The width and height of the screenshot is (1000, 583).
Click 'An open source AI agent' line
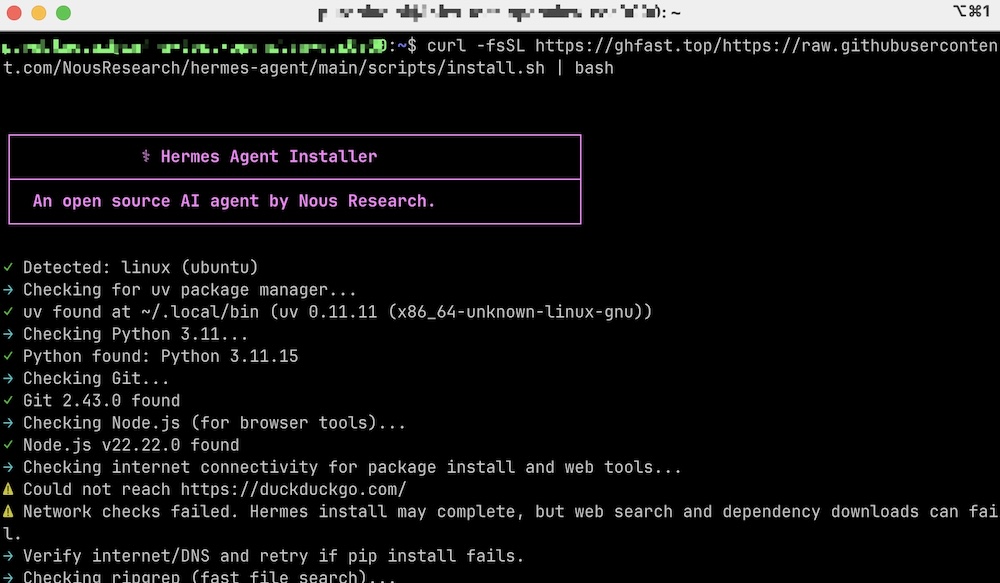coord(233,202)
